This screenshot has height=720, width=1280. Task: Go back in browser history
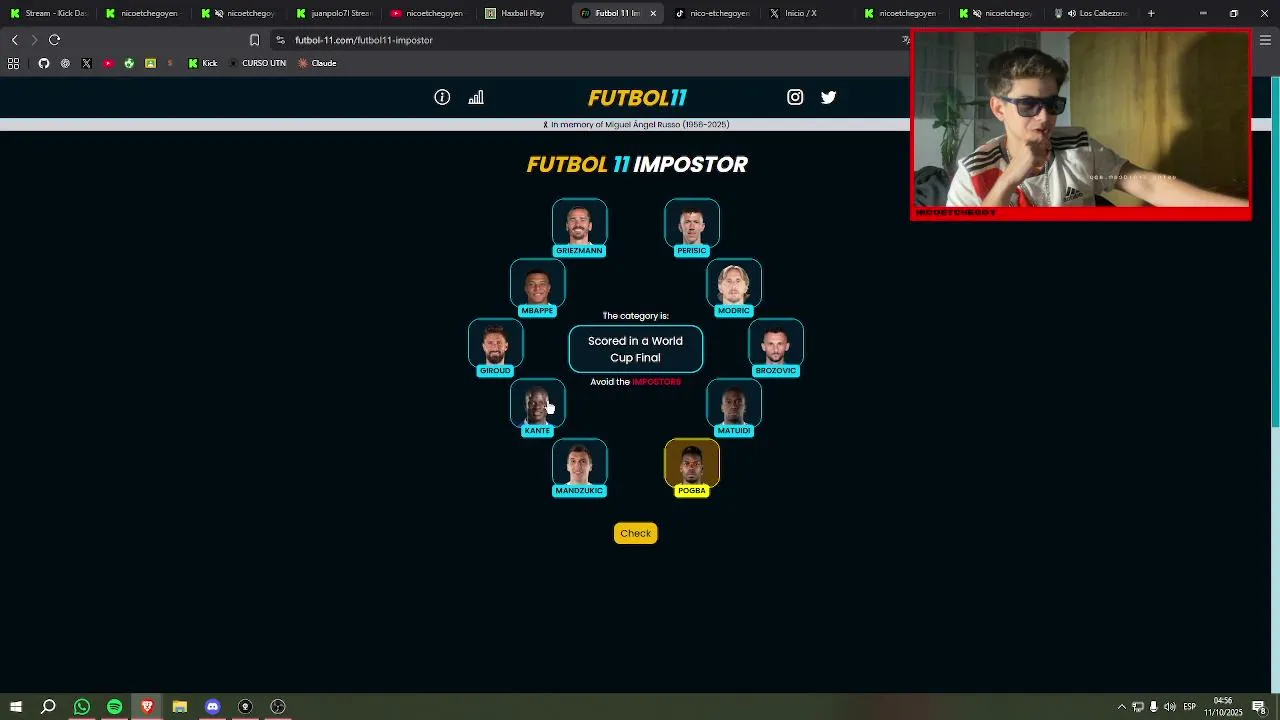coord(14,40)
